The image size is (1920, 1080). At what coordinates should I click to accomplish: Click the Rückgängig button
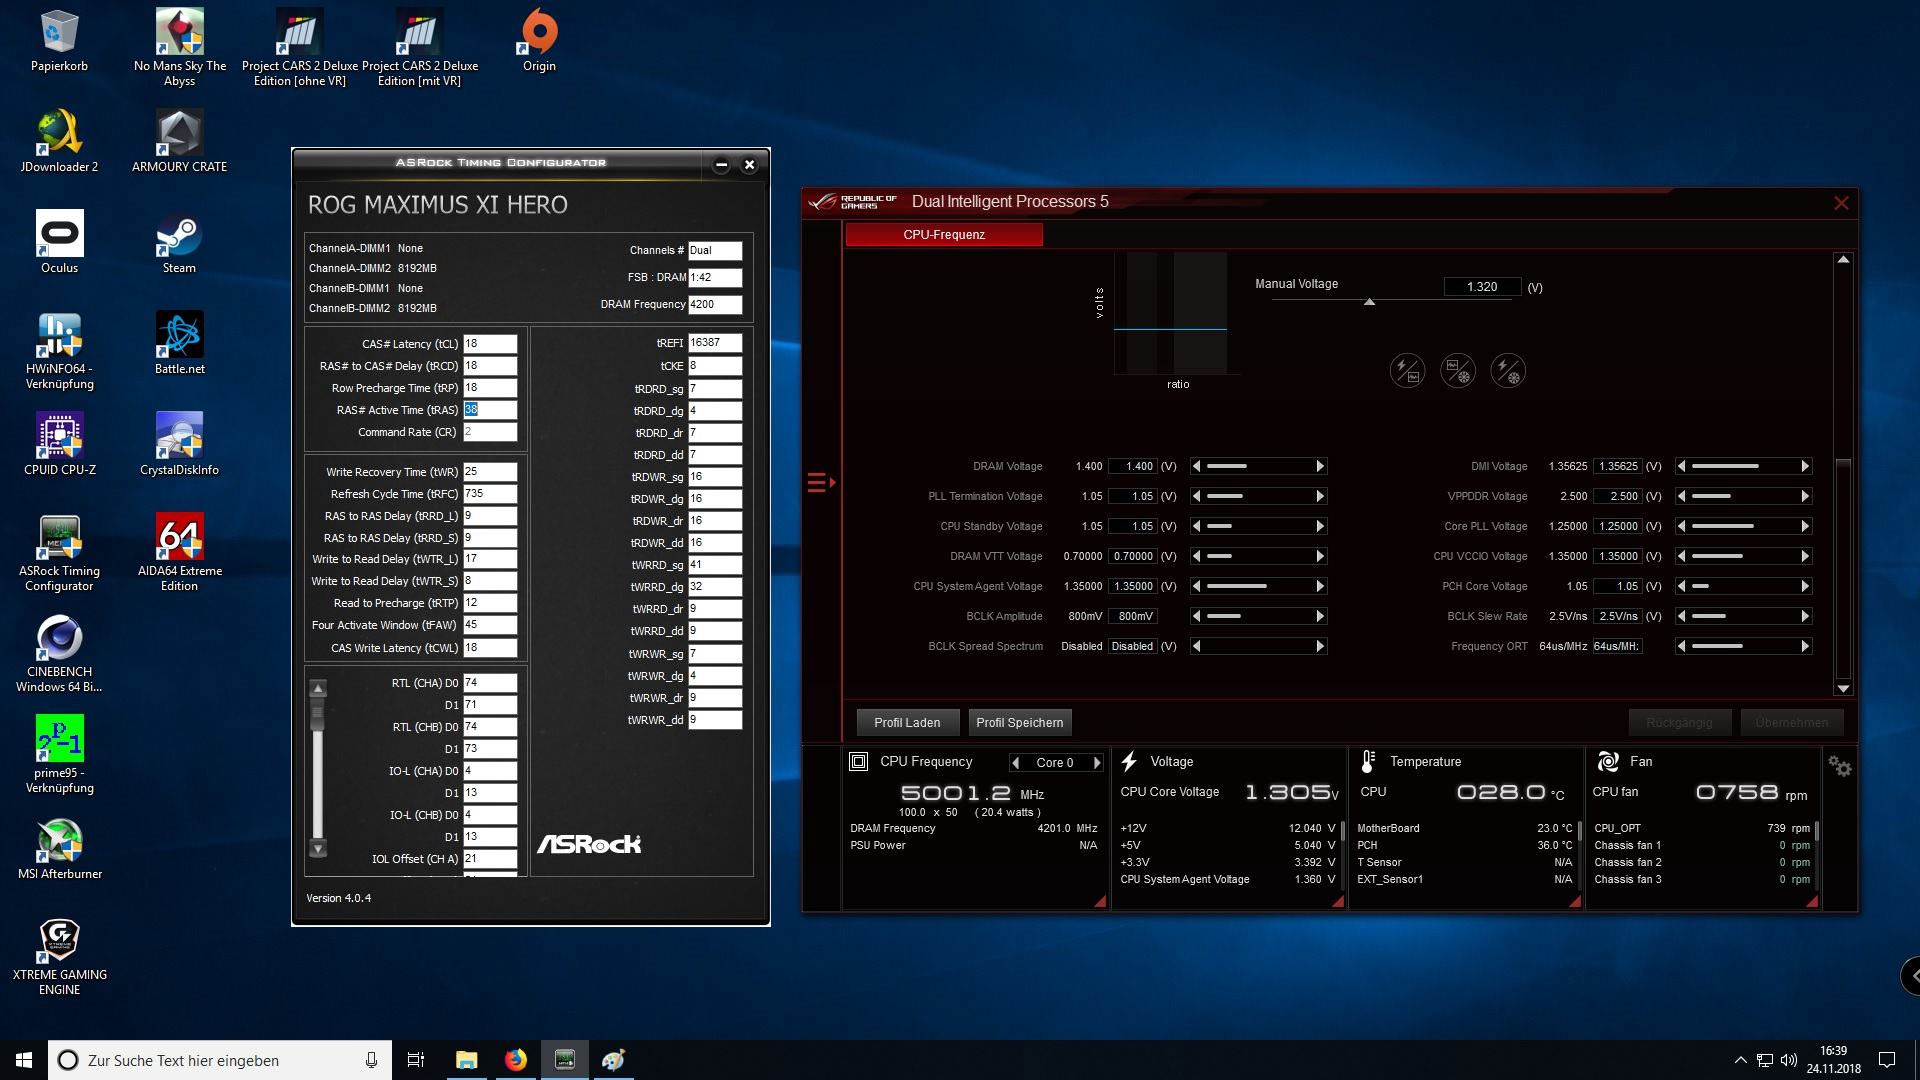coord(1679,722)
